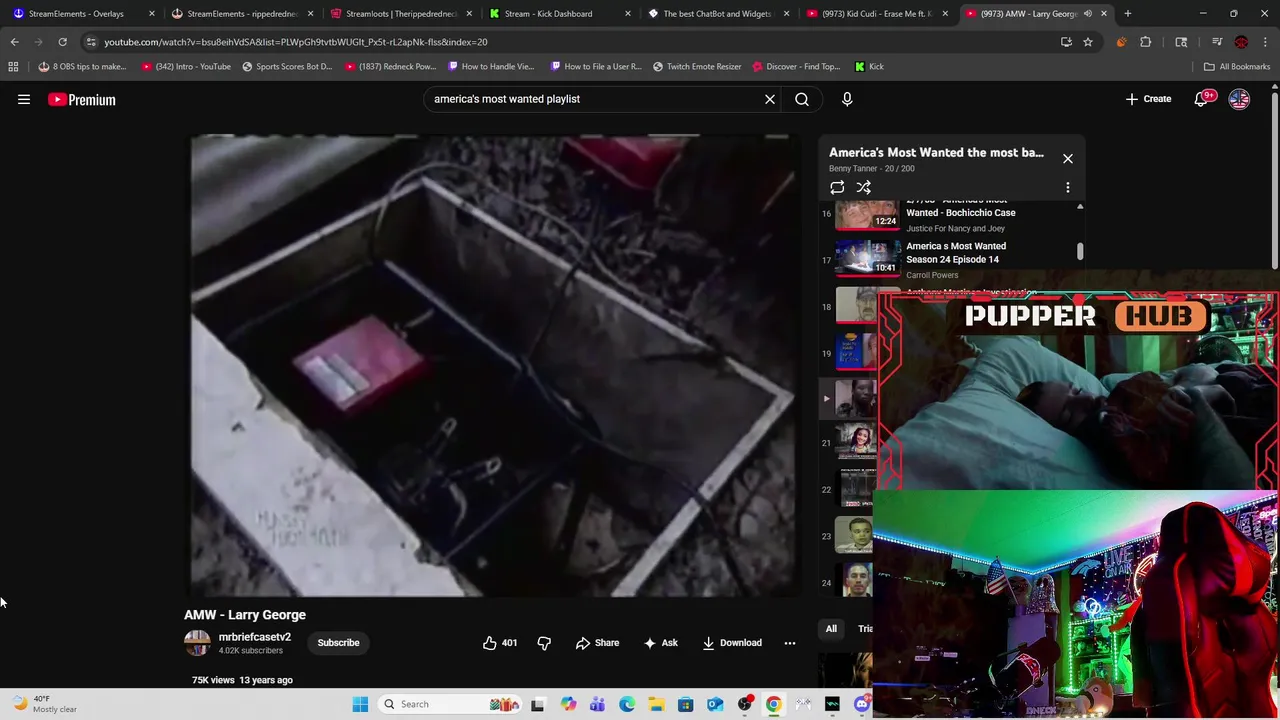Open mrbriefcasetv2 channel name link
The image size is (1280, 720).
tap(255, 637)
